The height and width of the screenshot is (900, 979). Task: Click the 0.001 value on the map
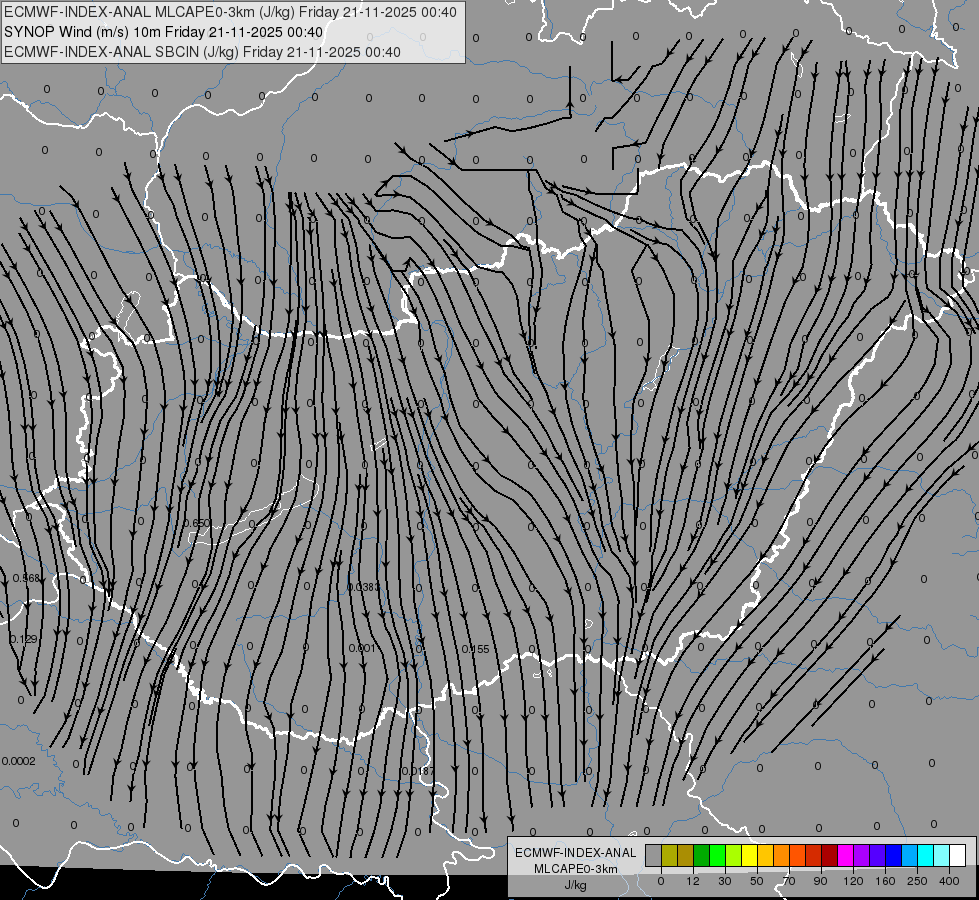[362, 648]
